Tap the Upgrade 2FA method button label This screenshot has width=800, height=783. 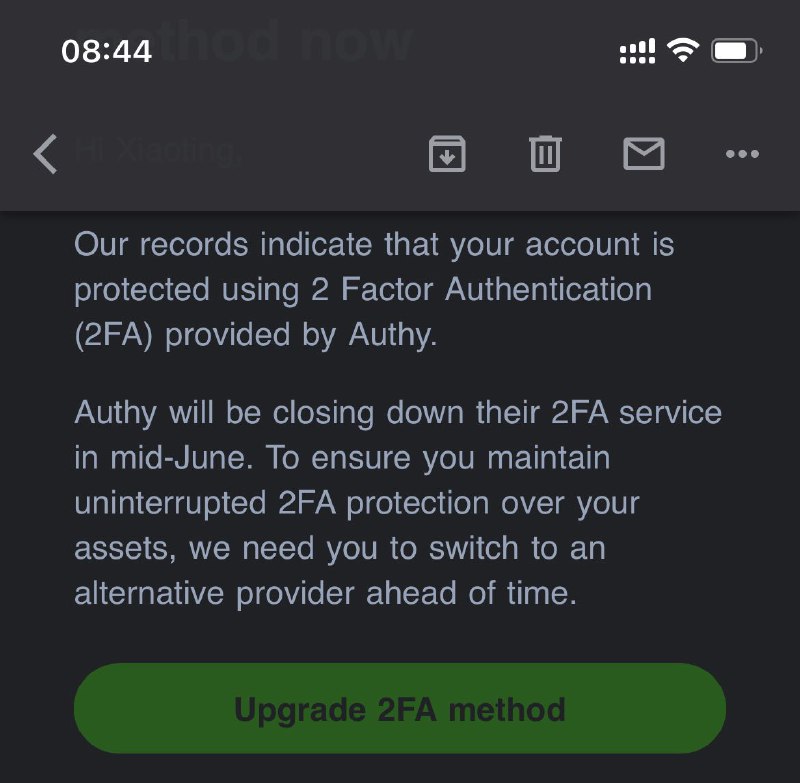(399, 708)
